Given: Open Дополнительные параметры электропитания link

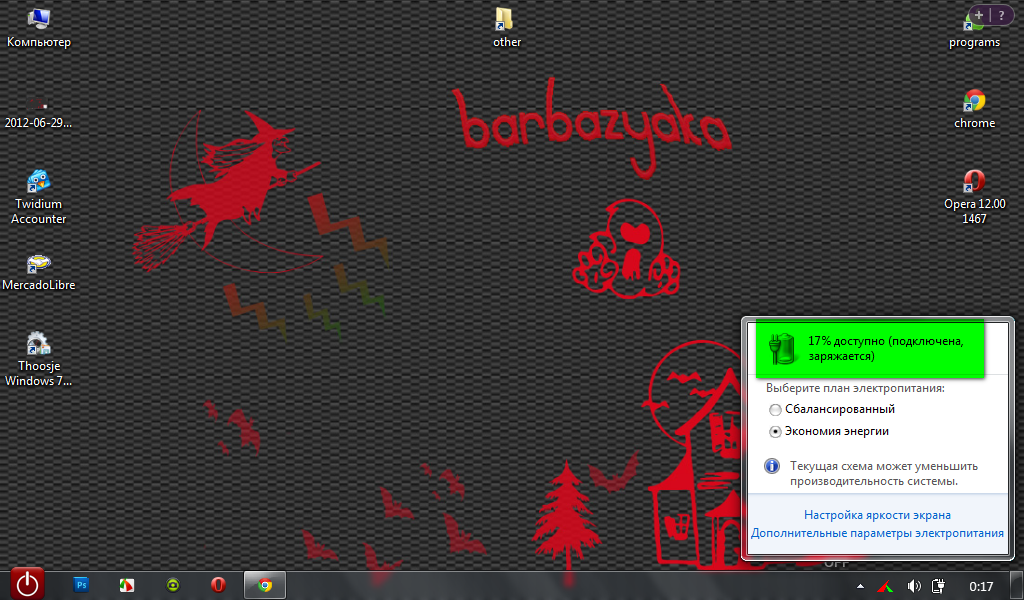Looking at the screenshot, I should tap(877, 533).
